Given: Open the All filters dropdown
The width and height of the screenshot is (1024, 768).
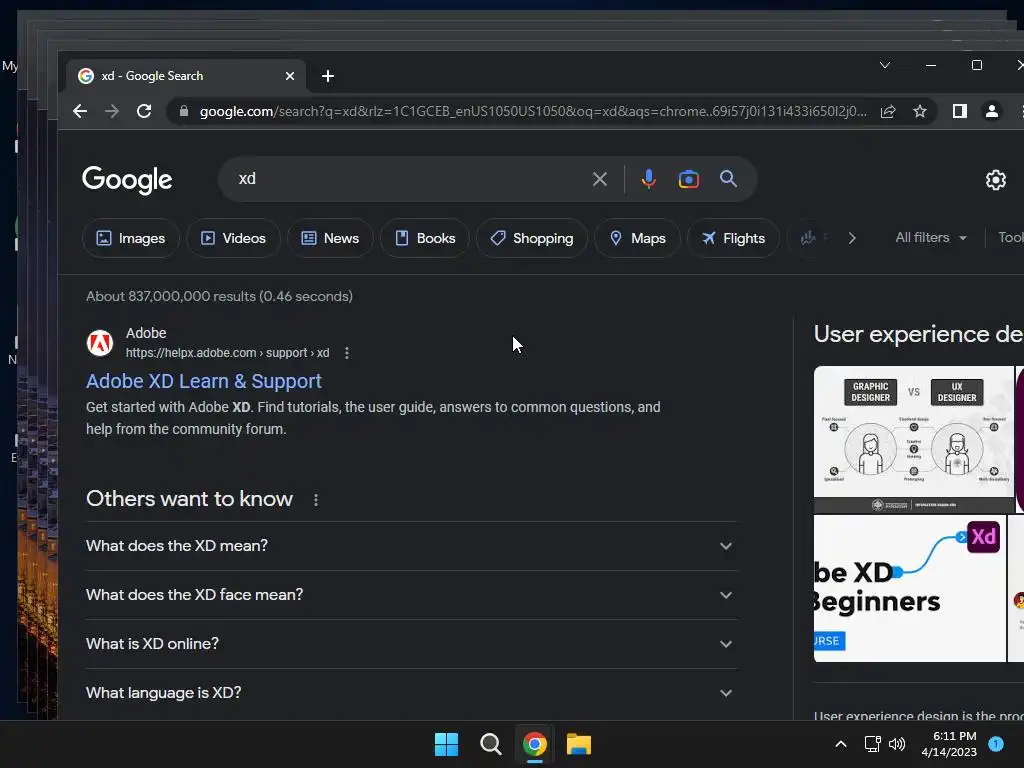Looking at the screenshot, I should (931, 238).
